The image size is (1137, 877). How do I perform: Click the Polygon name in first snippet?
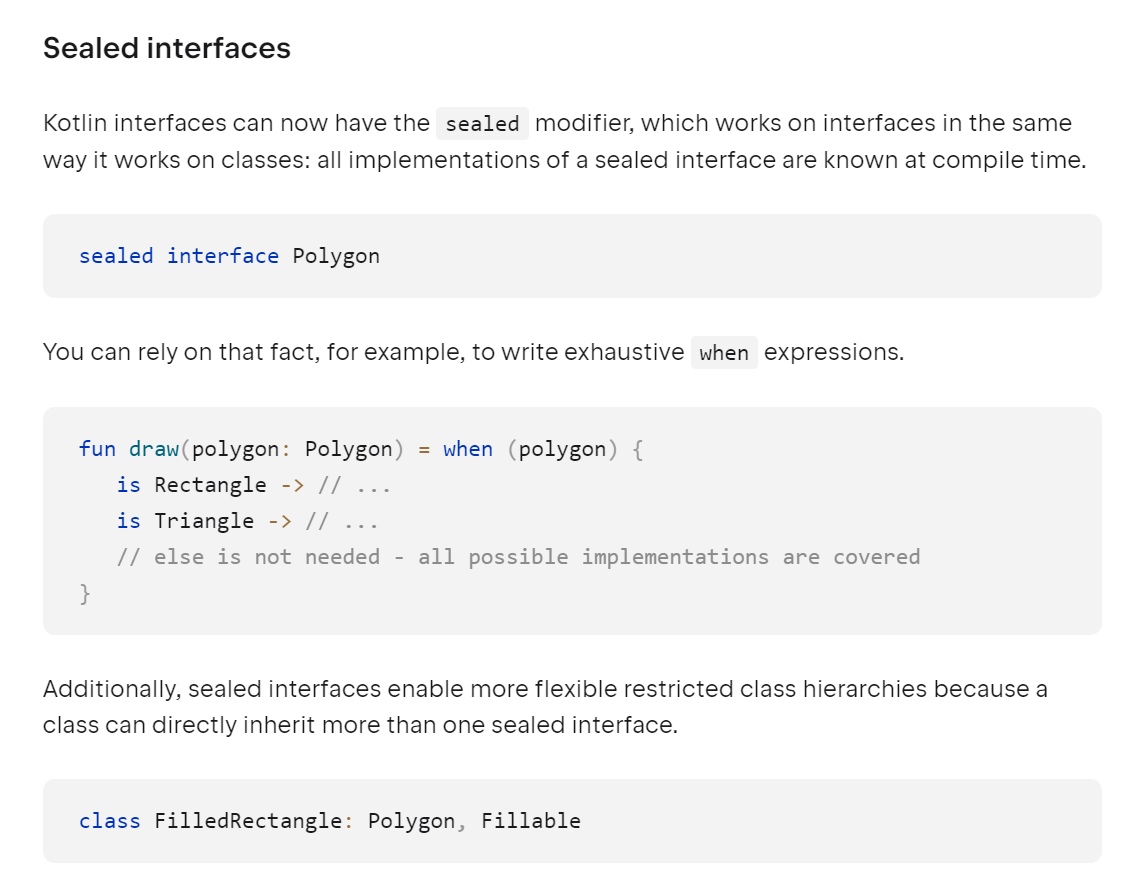(x=336, y=257)
